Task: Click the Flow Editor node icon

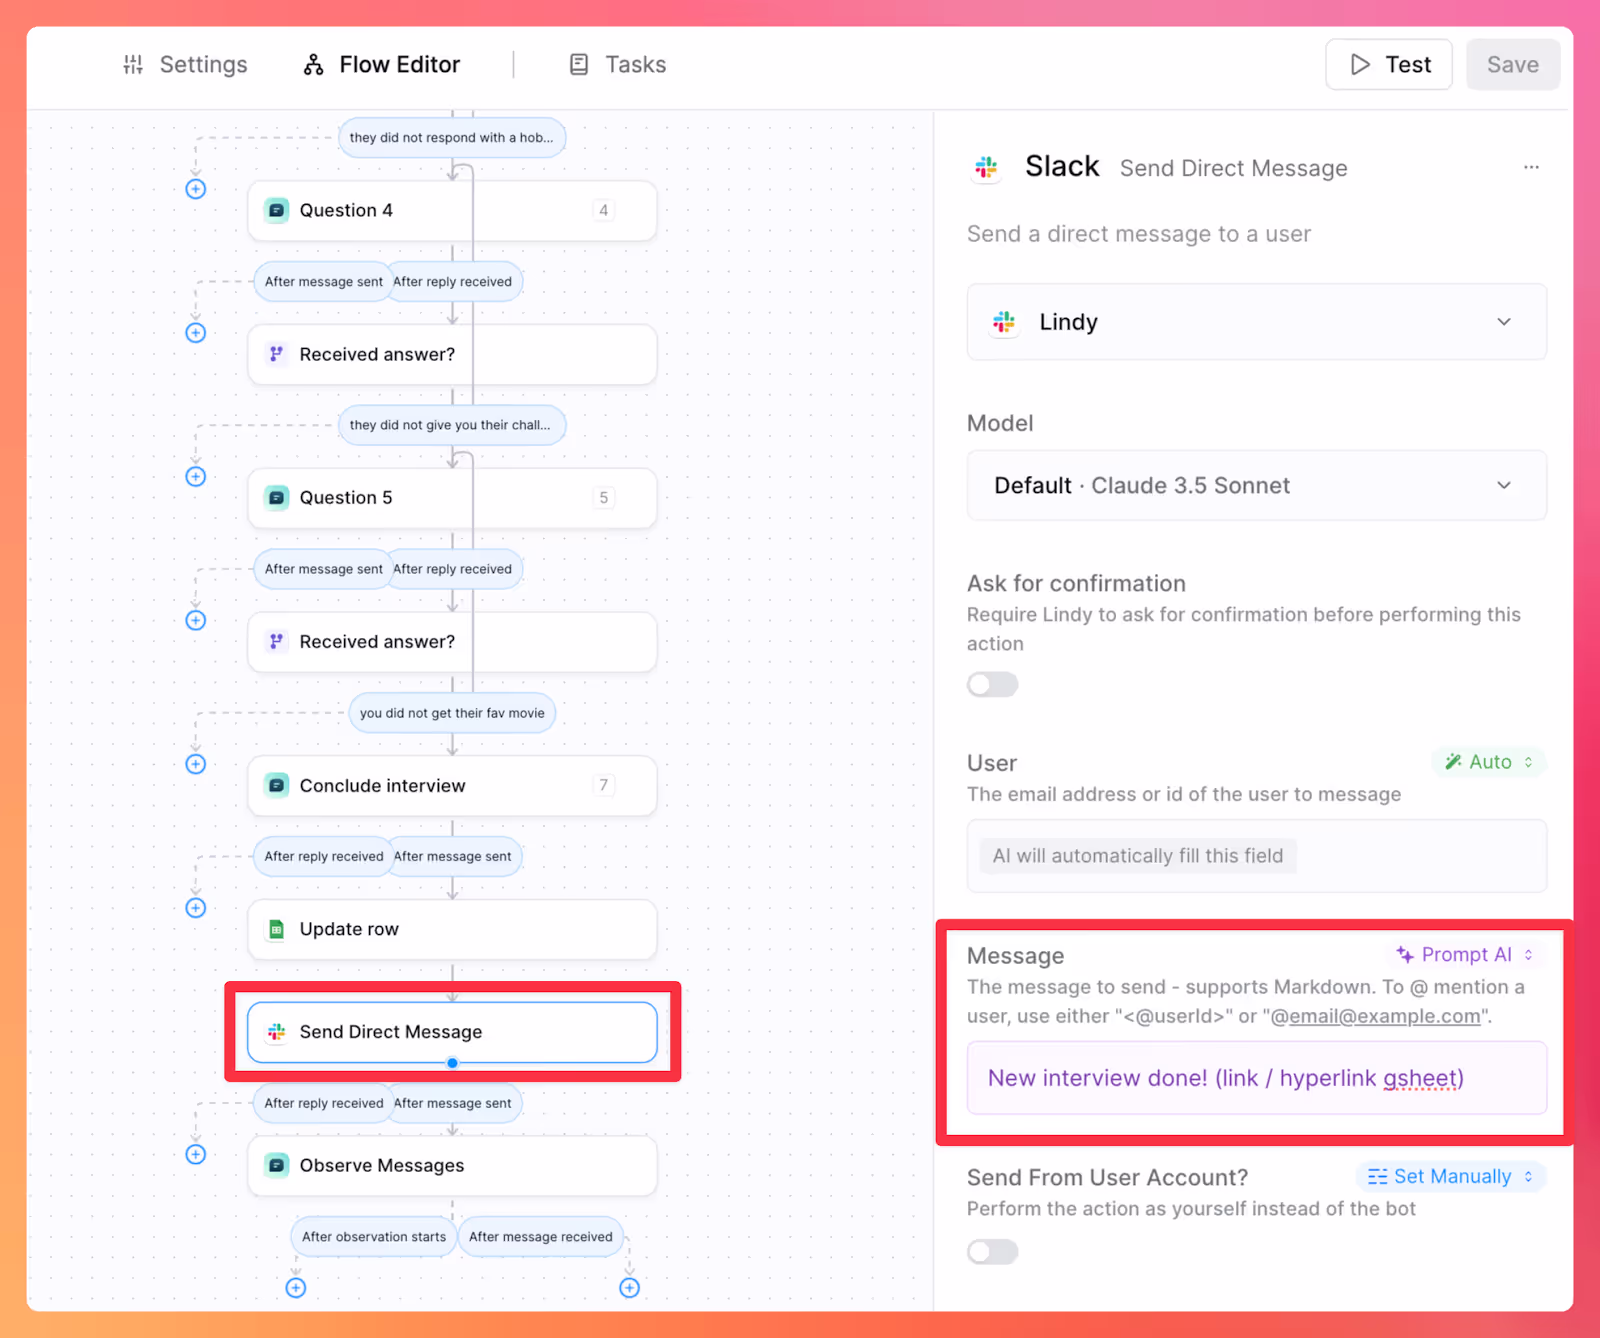Action: point(314,65)
